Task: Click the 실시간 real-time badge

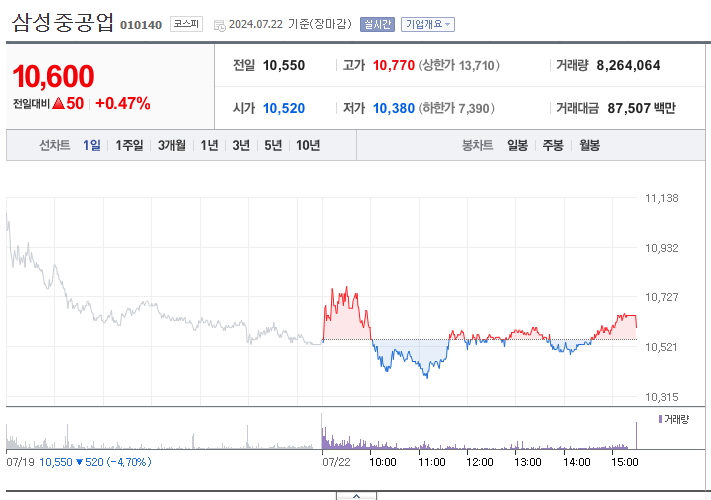Action: coord(377,24)
